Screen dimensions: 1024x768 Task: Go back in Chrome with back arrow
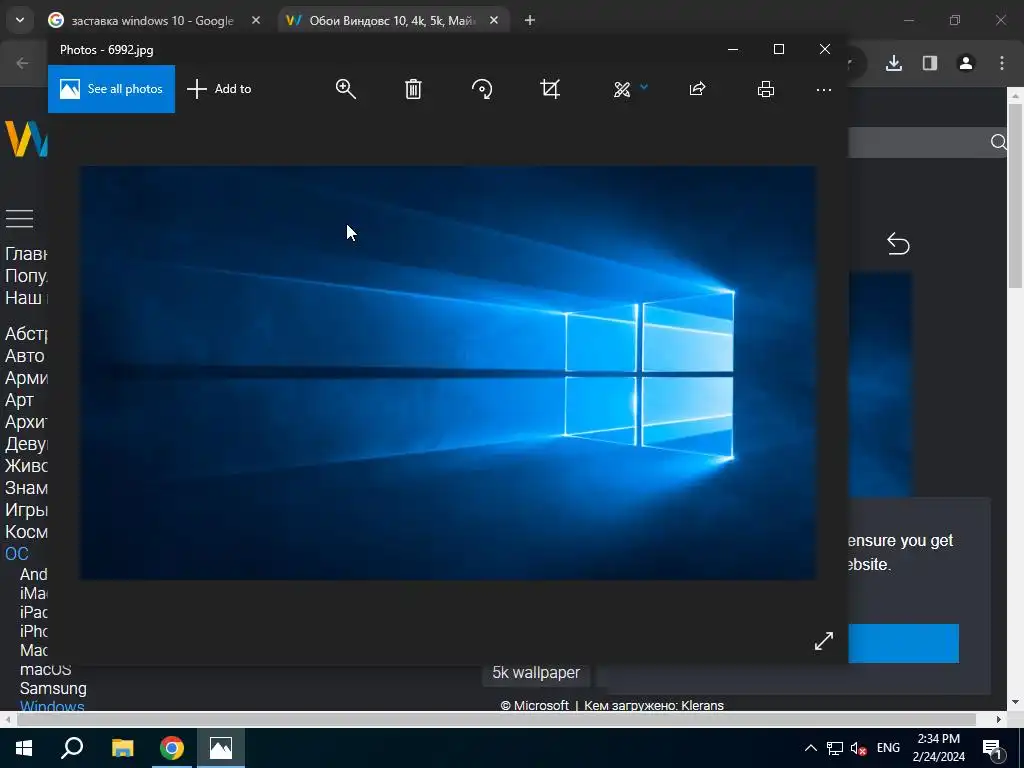(22, 63)
